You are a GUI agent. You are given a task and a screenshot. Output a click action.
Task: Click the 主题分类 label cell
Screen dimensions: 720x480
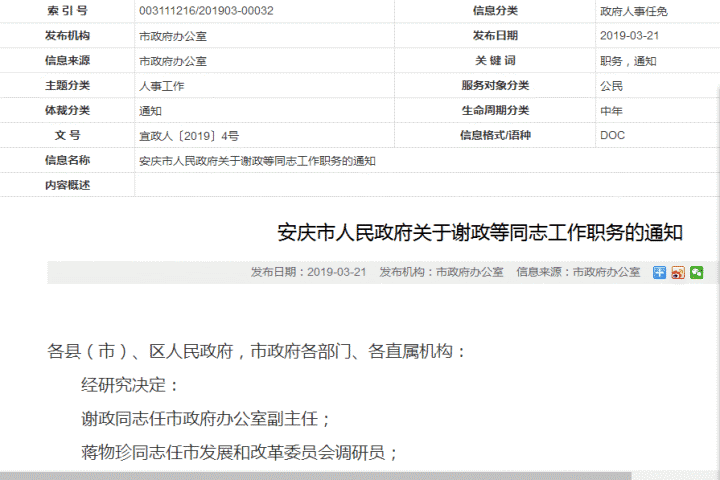point(68,85)
